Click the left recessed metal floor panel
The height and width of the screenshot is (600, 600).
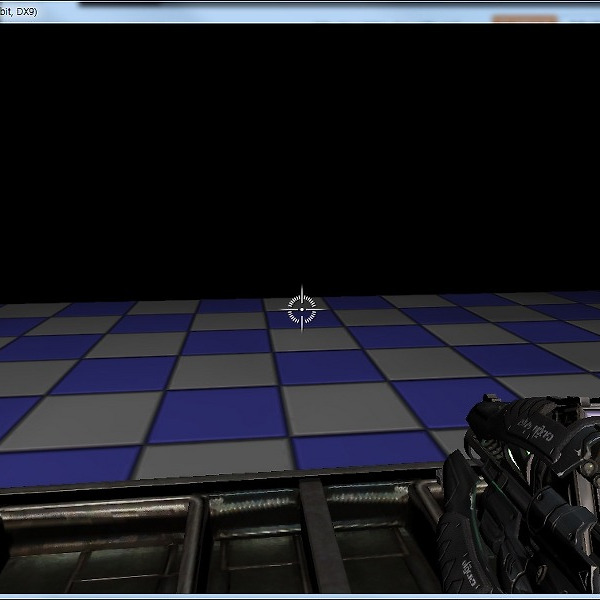(95, 545)
